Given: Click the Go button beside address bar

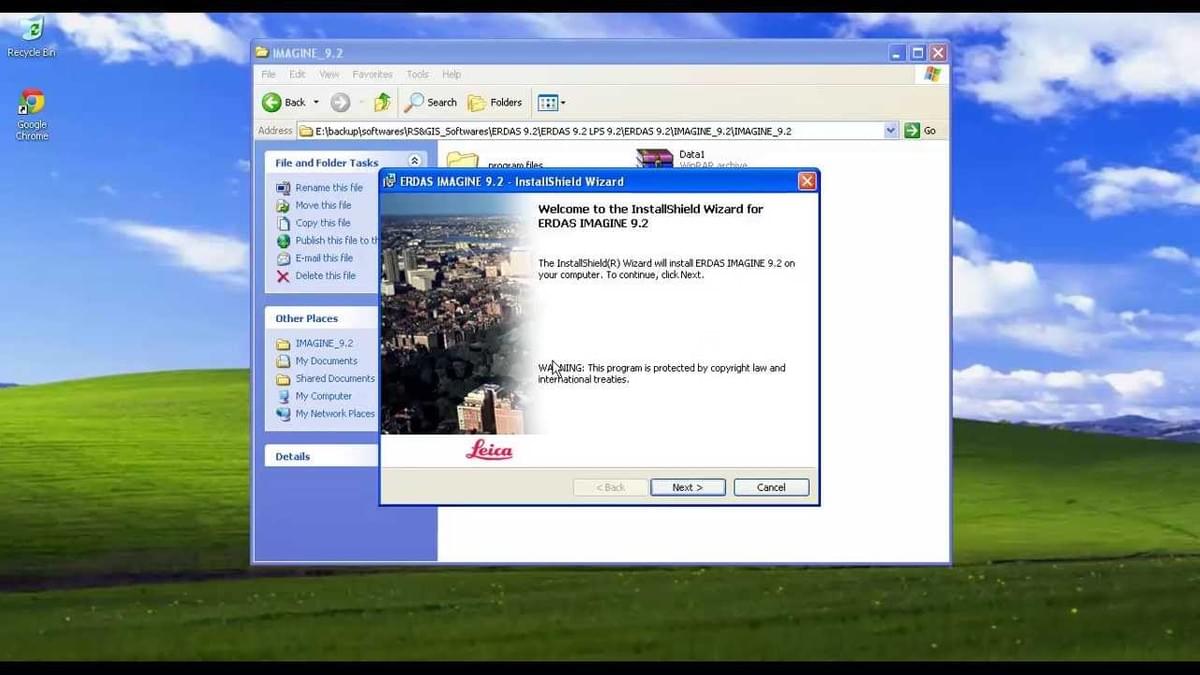Looking at the screenshot, I should pyautogui.click(x=920, y=131).
